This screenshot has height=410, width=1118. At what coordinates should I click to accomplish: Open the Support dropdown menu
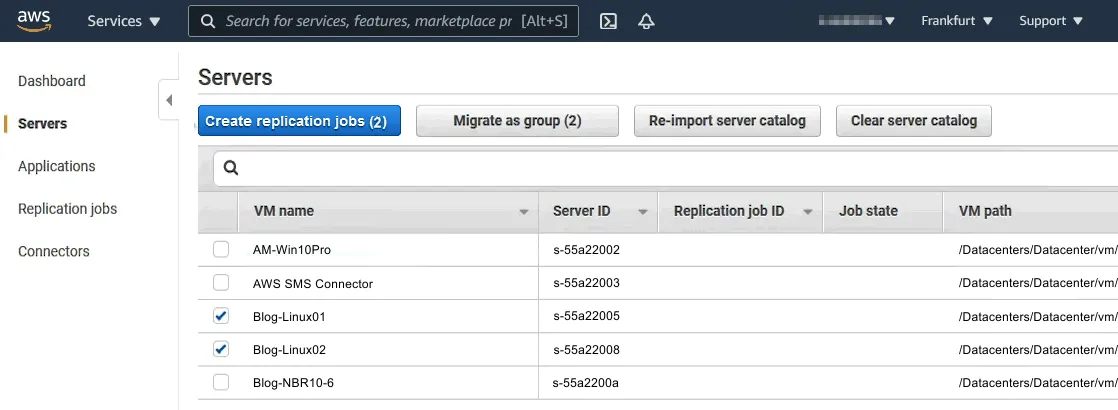point(1050,21)
